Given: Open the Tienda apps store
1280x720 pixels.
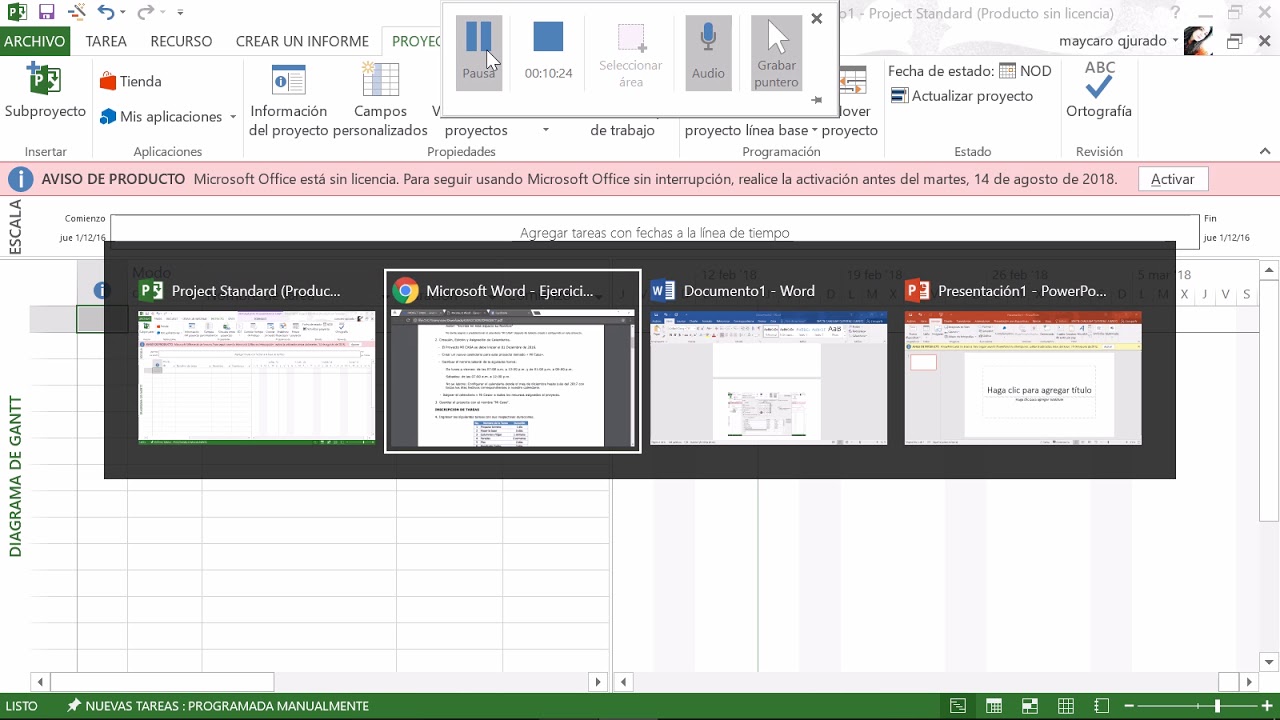Looking at the screenshot, I should point(131,81).
